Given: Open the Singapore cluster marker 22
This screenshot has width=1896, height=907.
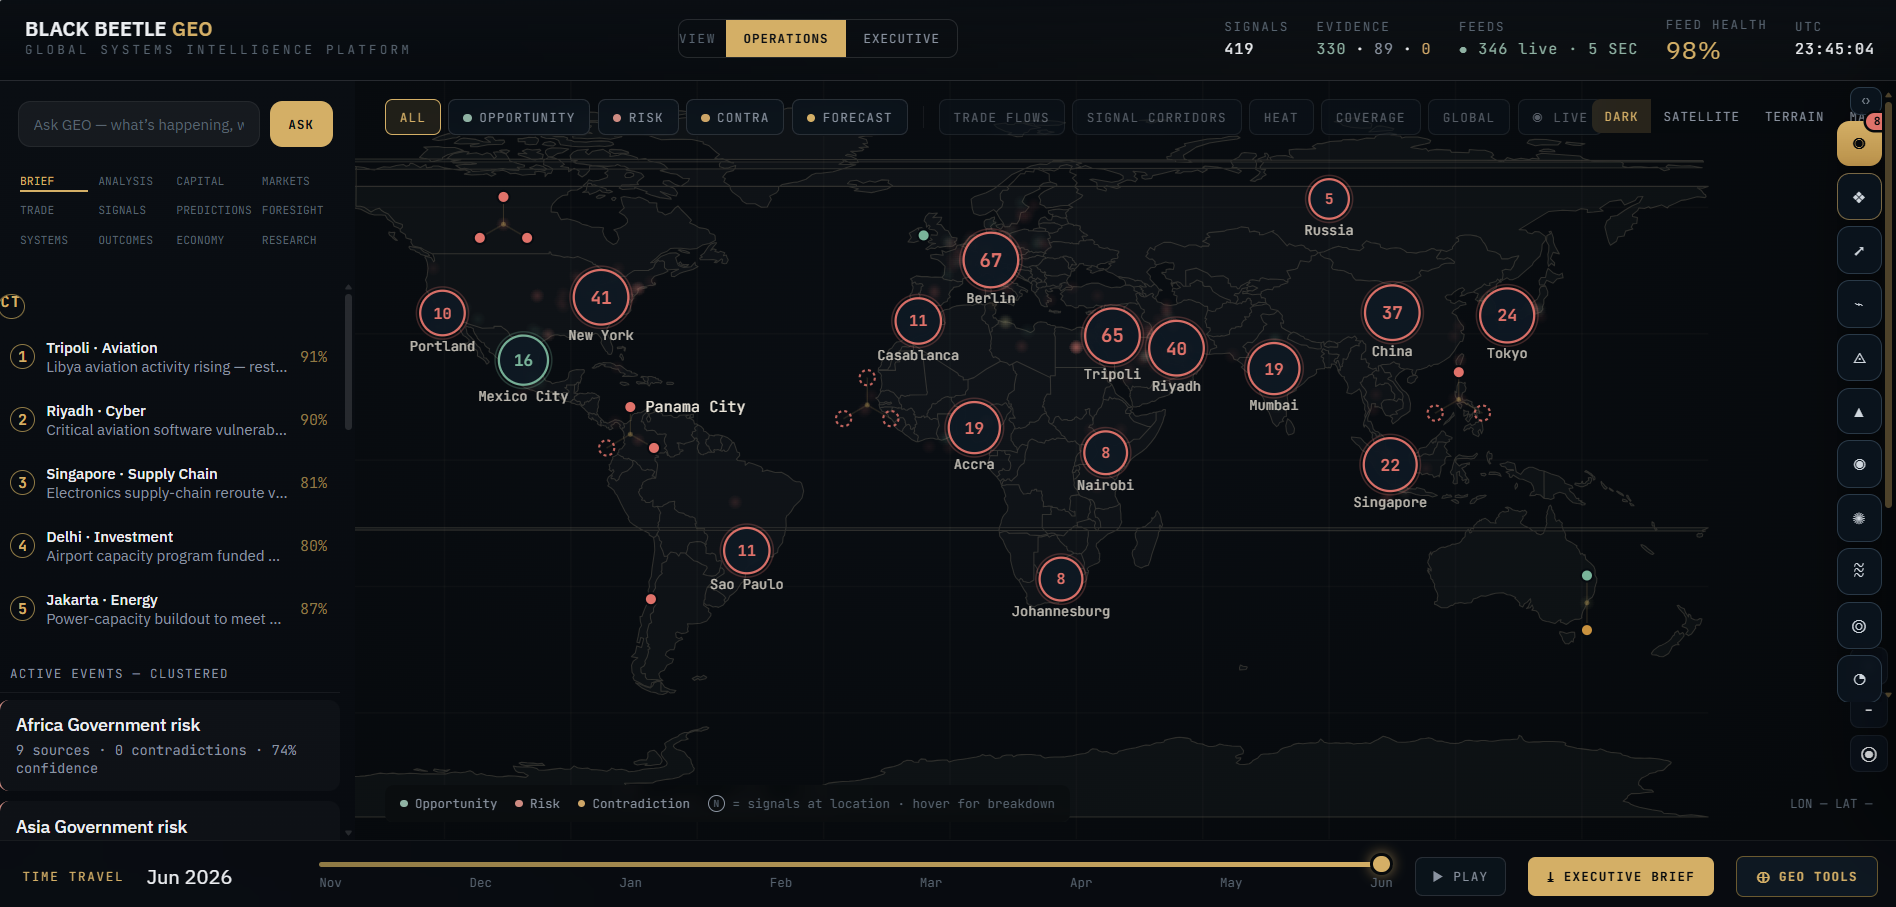Looking at the screenshot, I should pos(1390,465).
